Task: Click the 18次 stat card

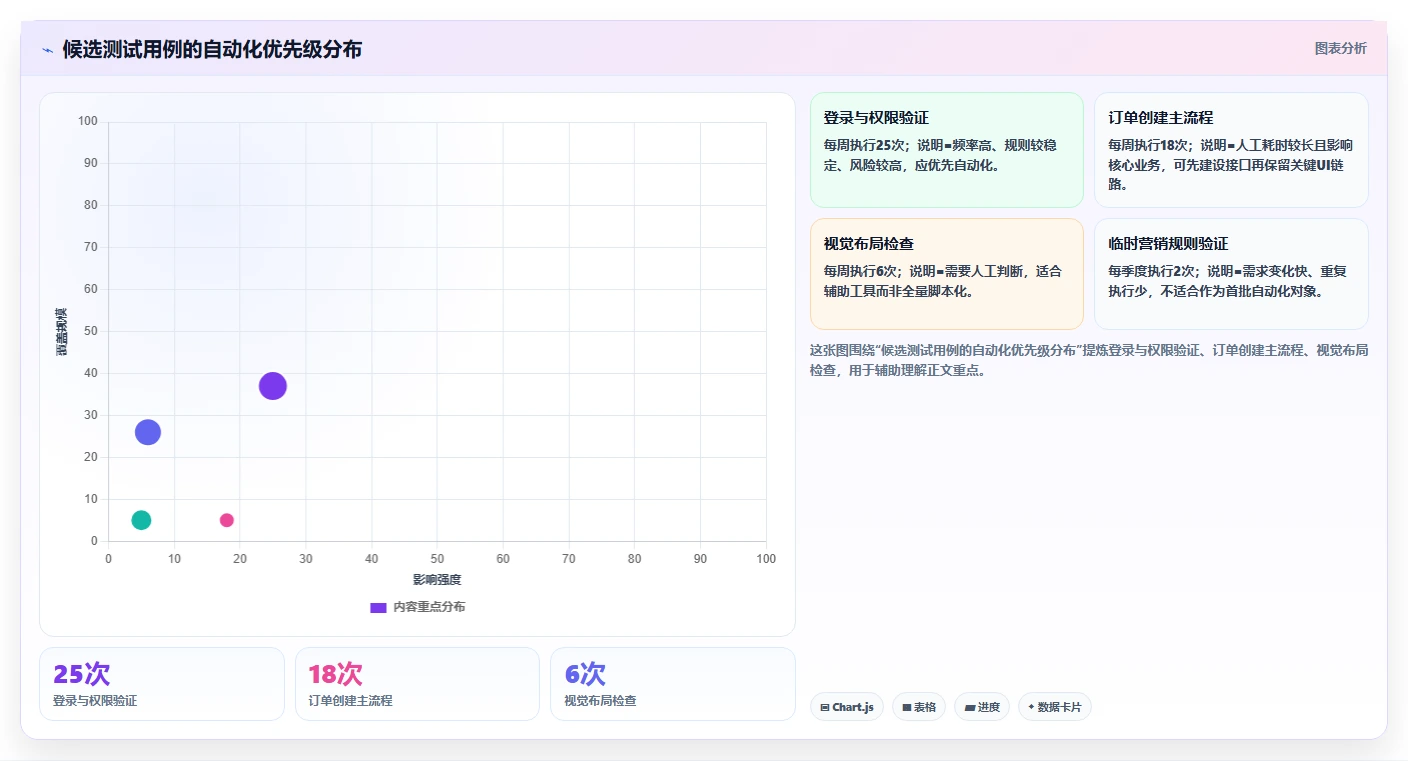Action: click(417, 684)
